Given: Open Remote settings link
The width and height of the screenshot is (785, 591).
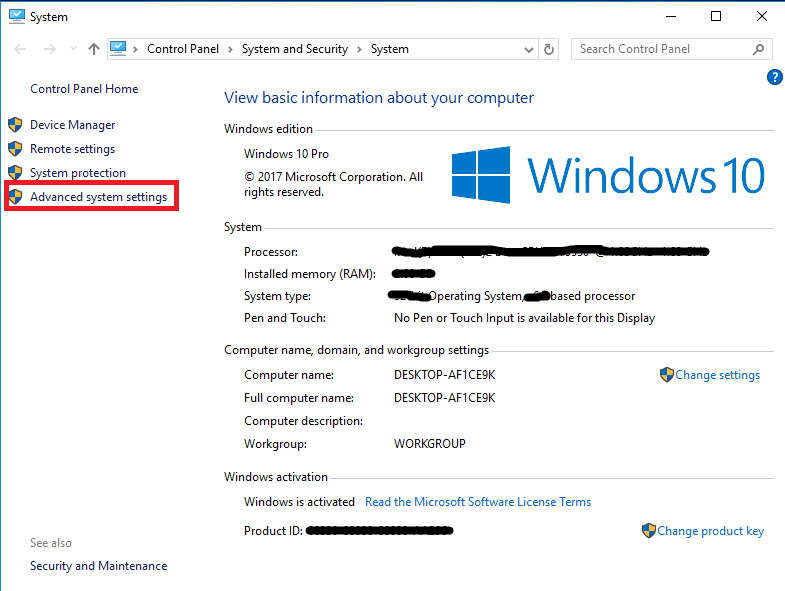Looking at the screenshot, I should [73, 149].
